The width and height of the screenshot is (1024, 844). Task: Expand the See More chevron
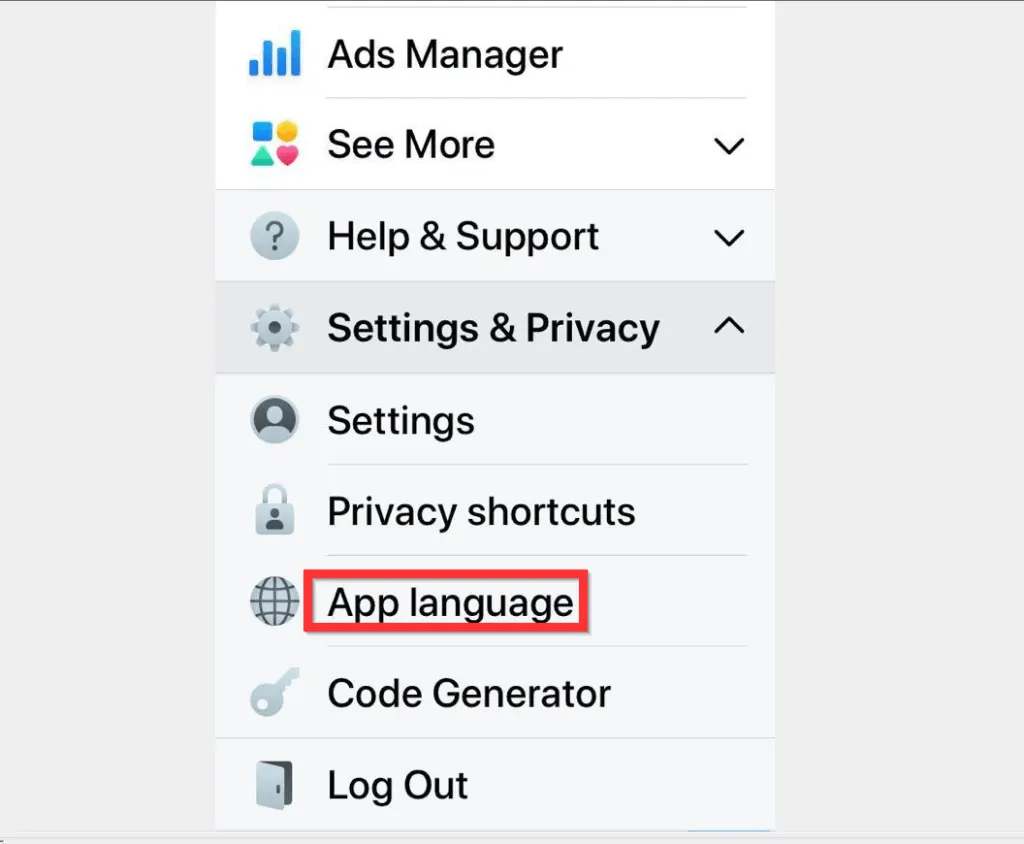pyautogui.click(x=729, y=146)
